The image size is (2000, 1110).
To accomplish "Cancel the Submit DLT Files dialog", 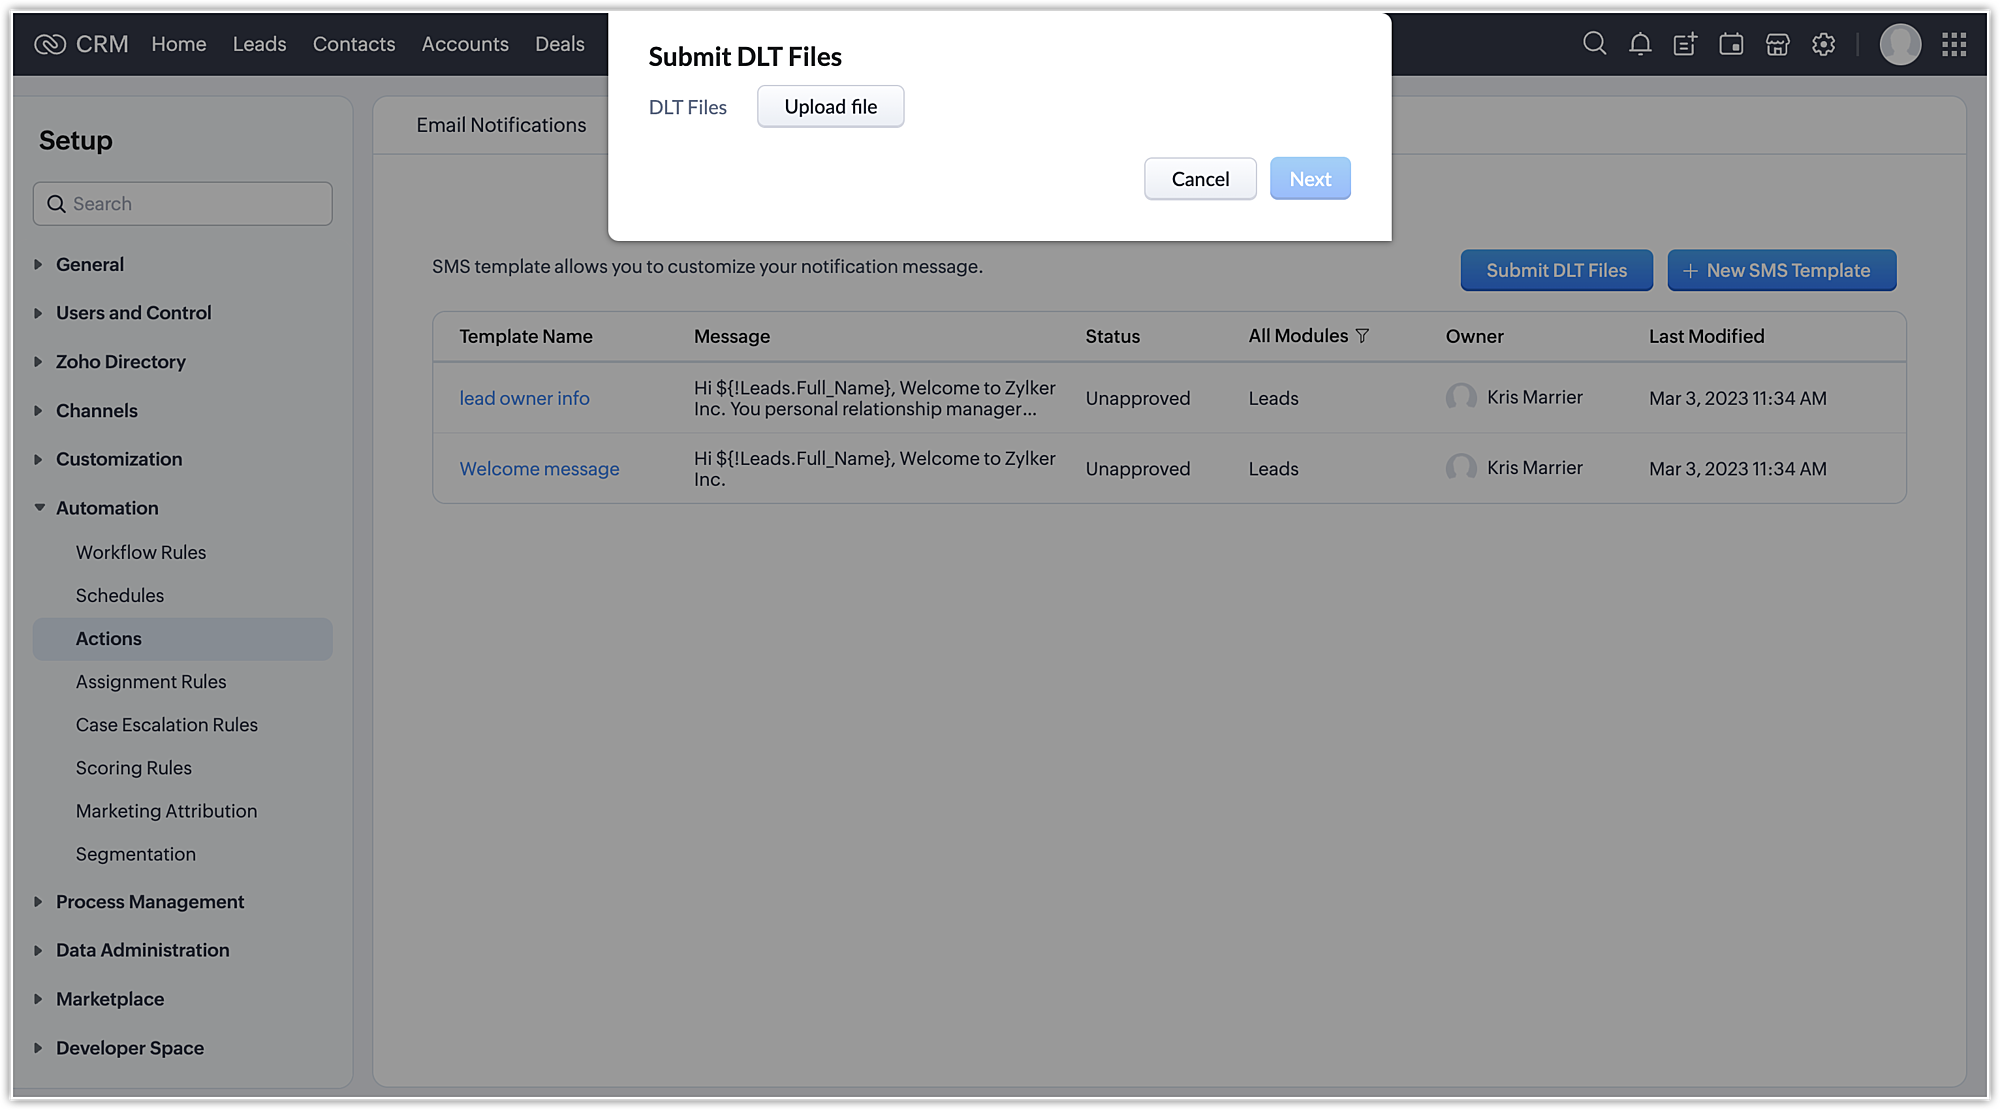I will pyautogui.click(x=1200, y=179).
